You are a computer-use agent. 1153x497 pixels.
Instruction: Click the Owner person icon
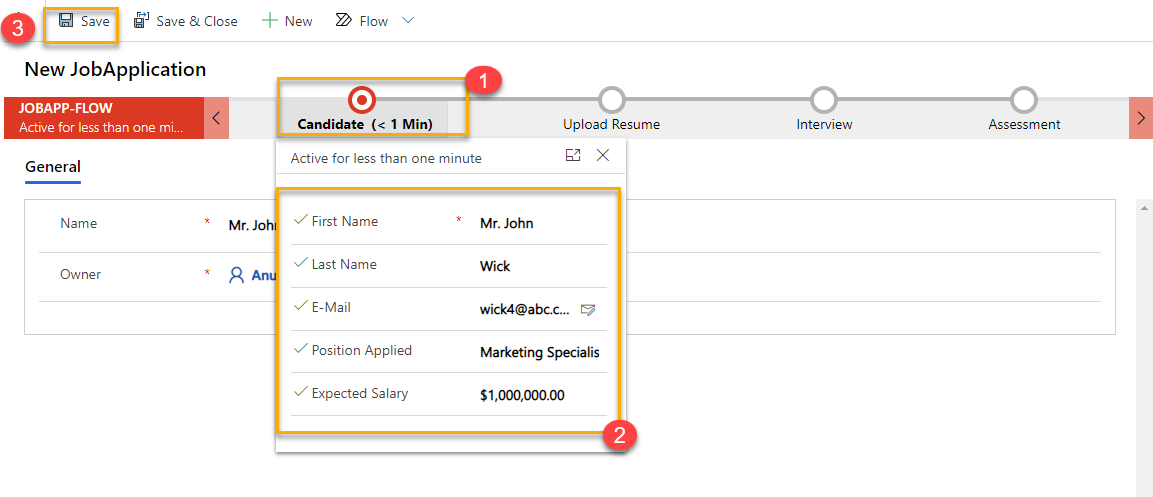[x=237, y=276]
